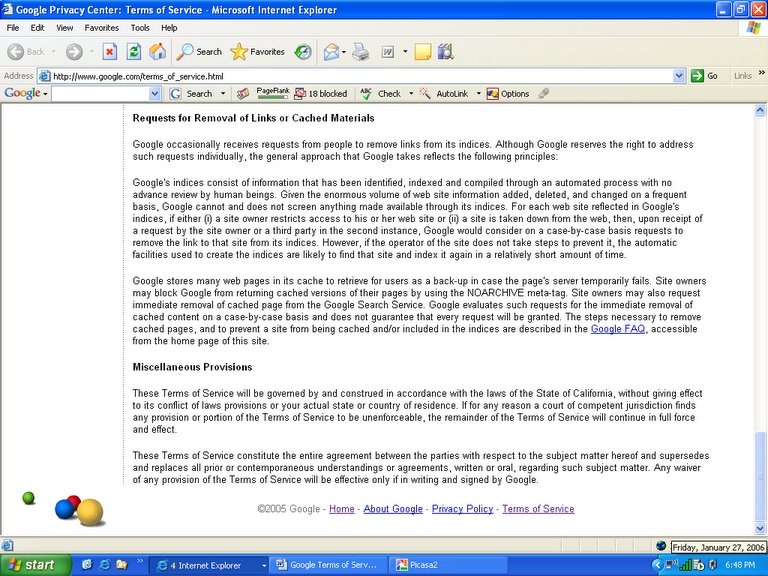The image size is (768, 576).
Task: Click the Research book icon
Action: (x=446, y=51)
